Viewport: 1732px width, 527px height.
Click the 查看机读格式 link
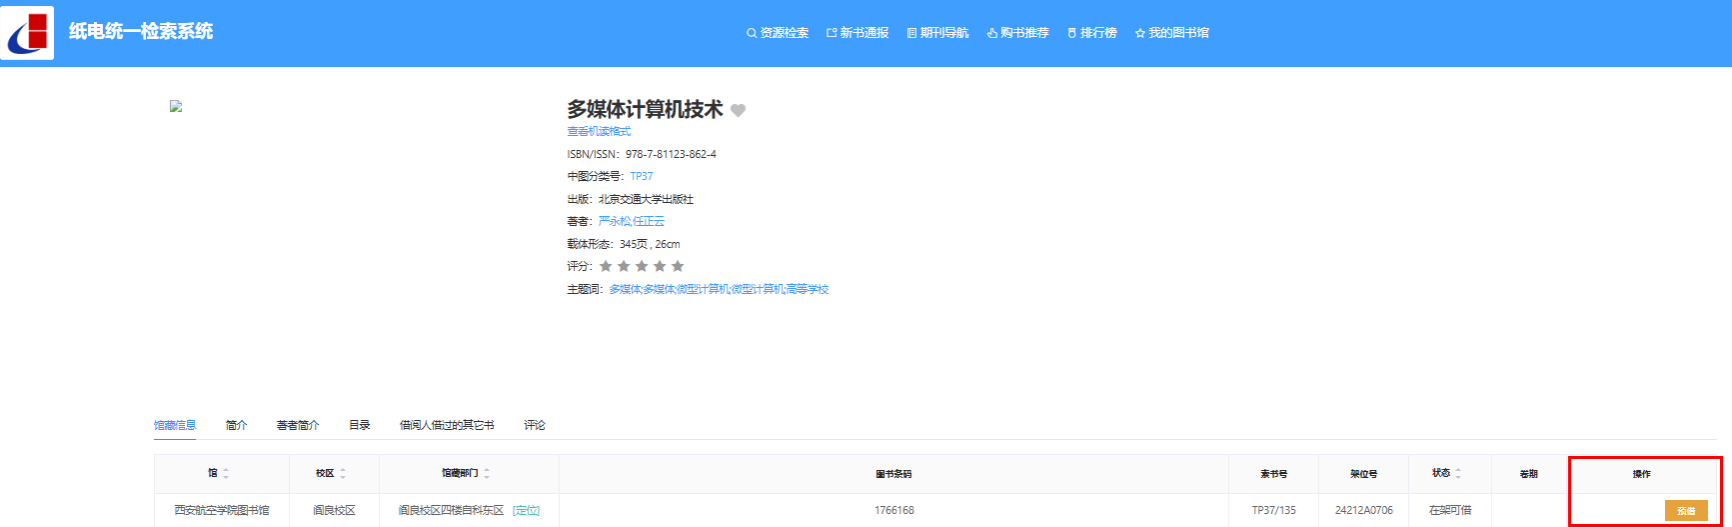click(598, 131)
